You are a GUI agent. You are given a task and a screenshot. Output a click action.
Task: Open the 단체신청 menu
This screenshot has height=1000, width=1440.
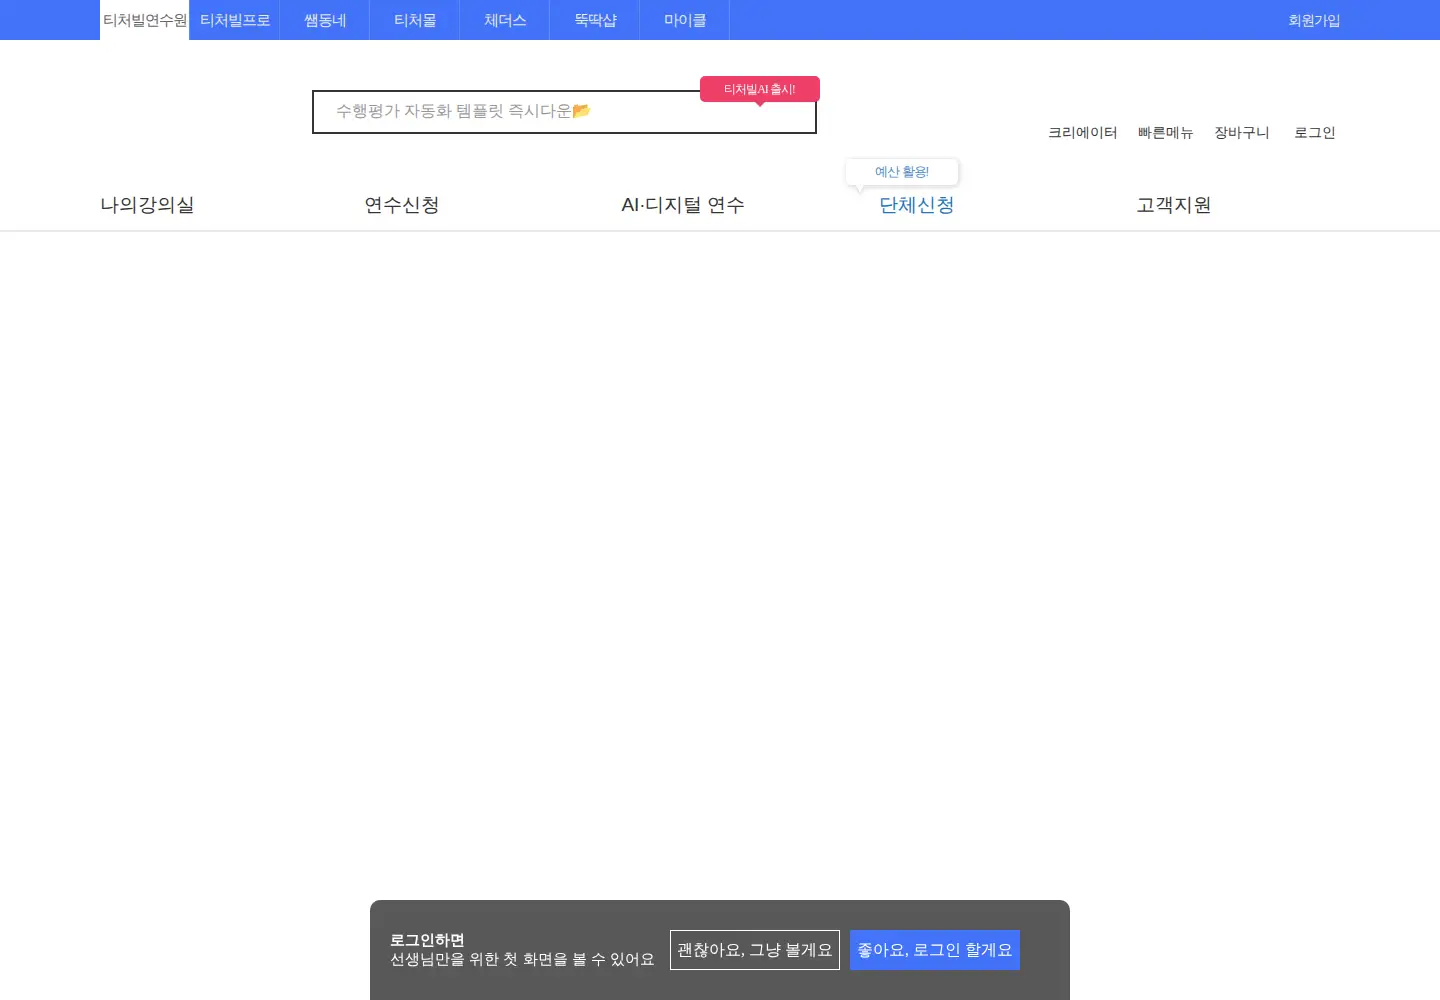tap(917, 205)
